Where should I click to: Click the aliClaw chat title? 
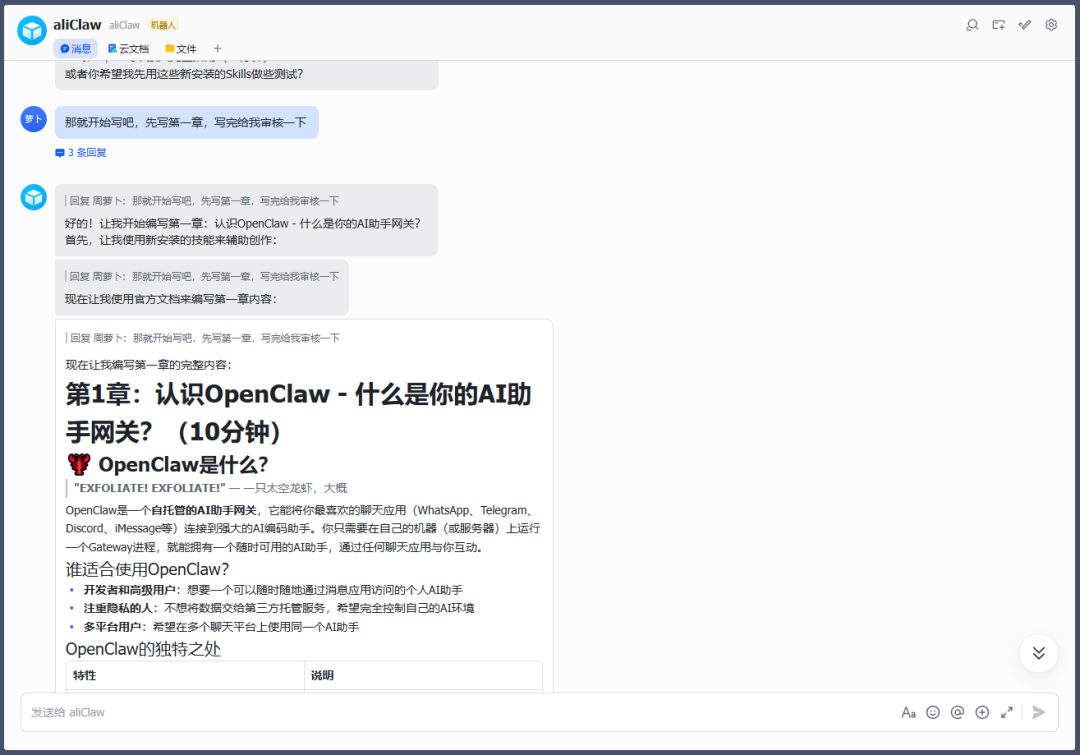click(x=77, y=25)
